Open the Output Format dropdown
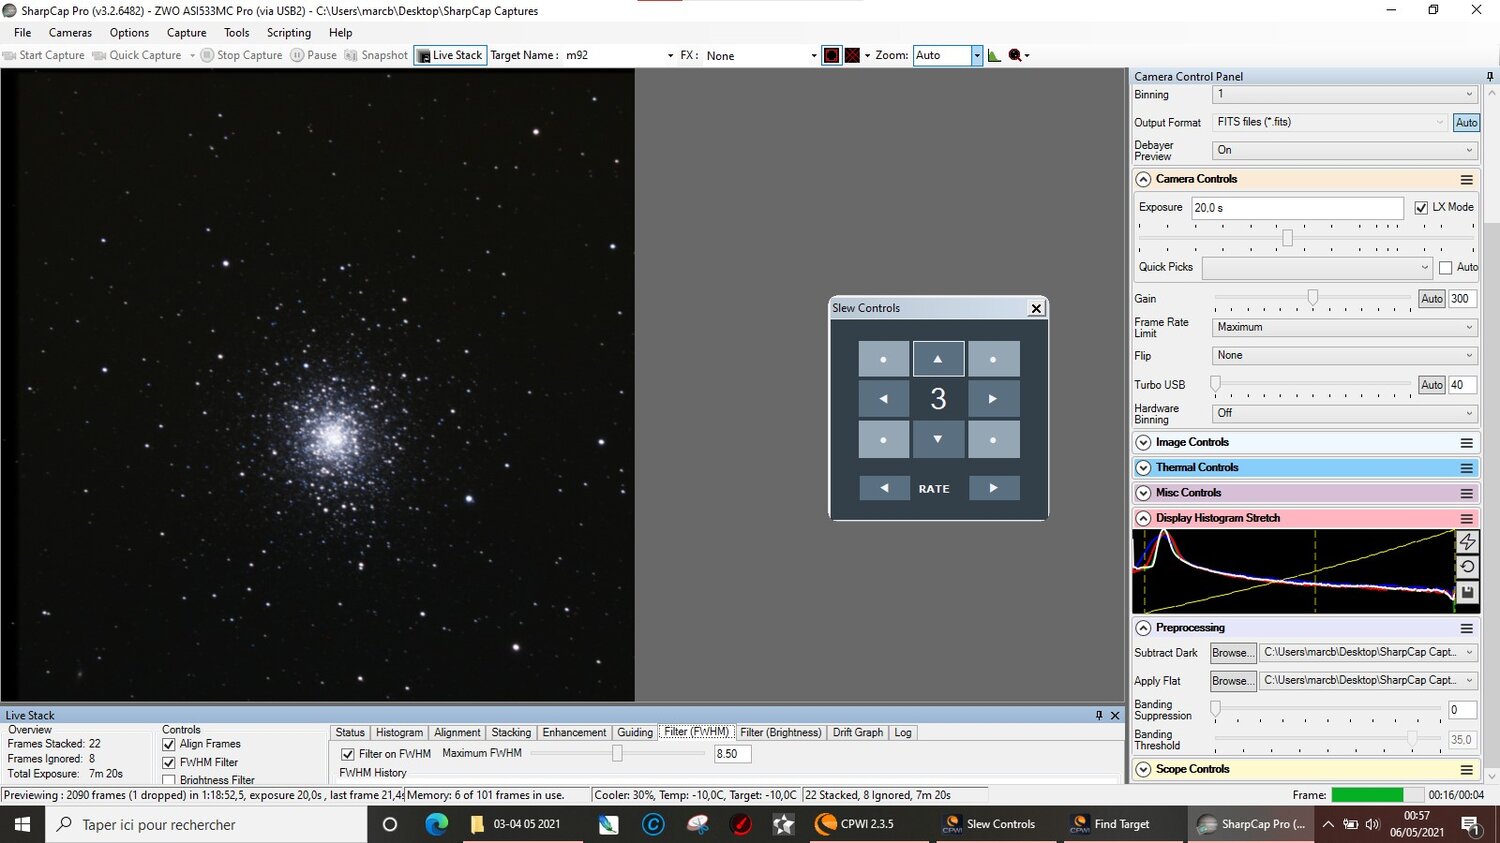This screenshot has width=1500, height=843. click(x=1330, y=122)
